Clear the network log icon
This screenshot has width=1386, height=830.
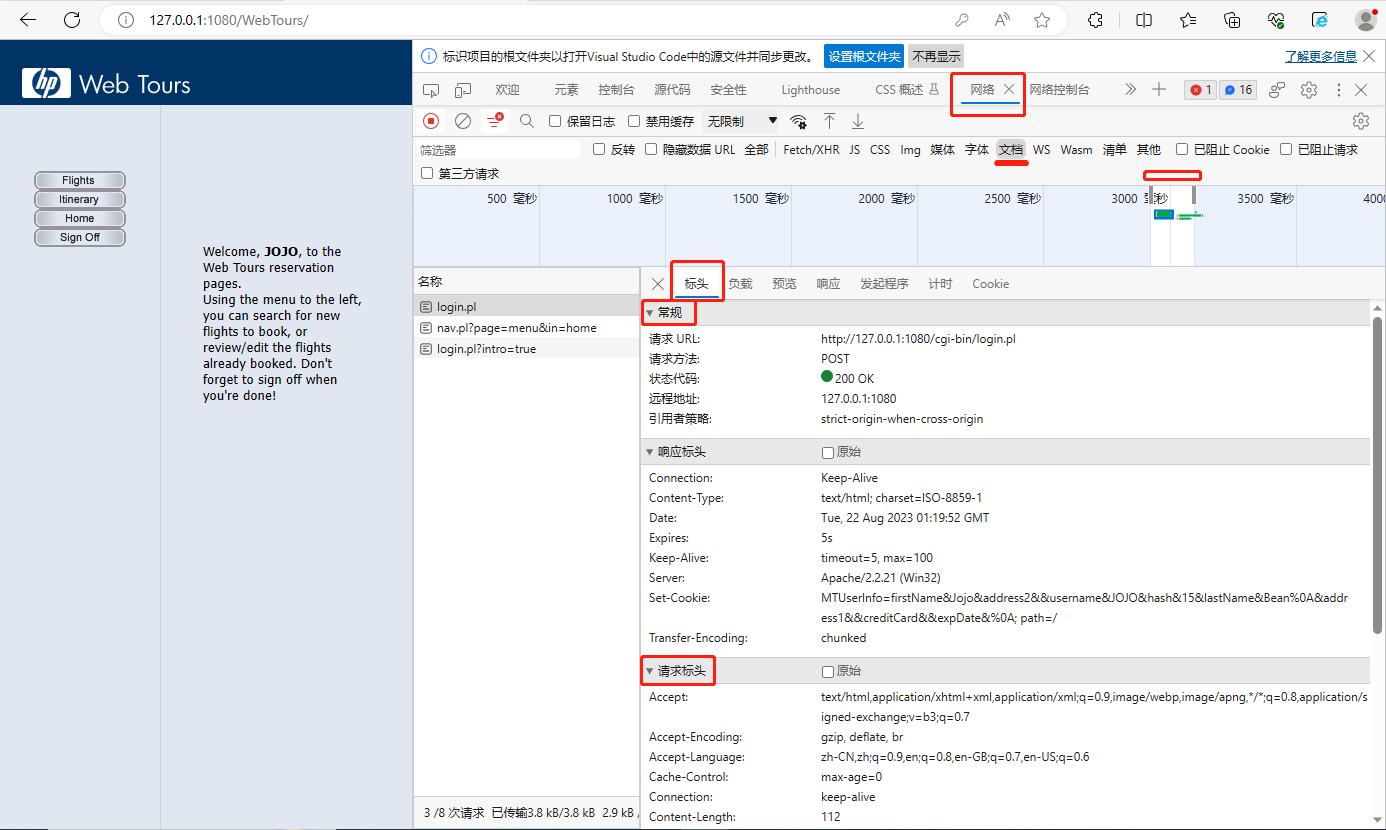[x=463, y=121]
